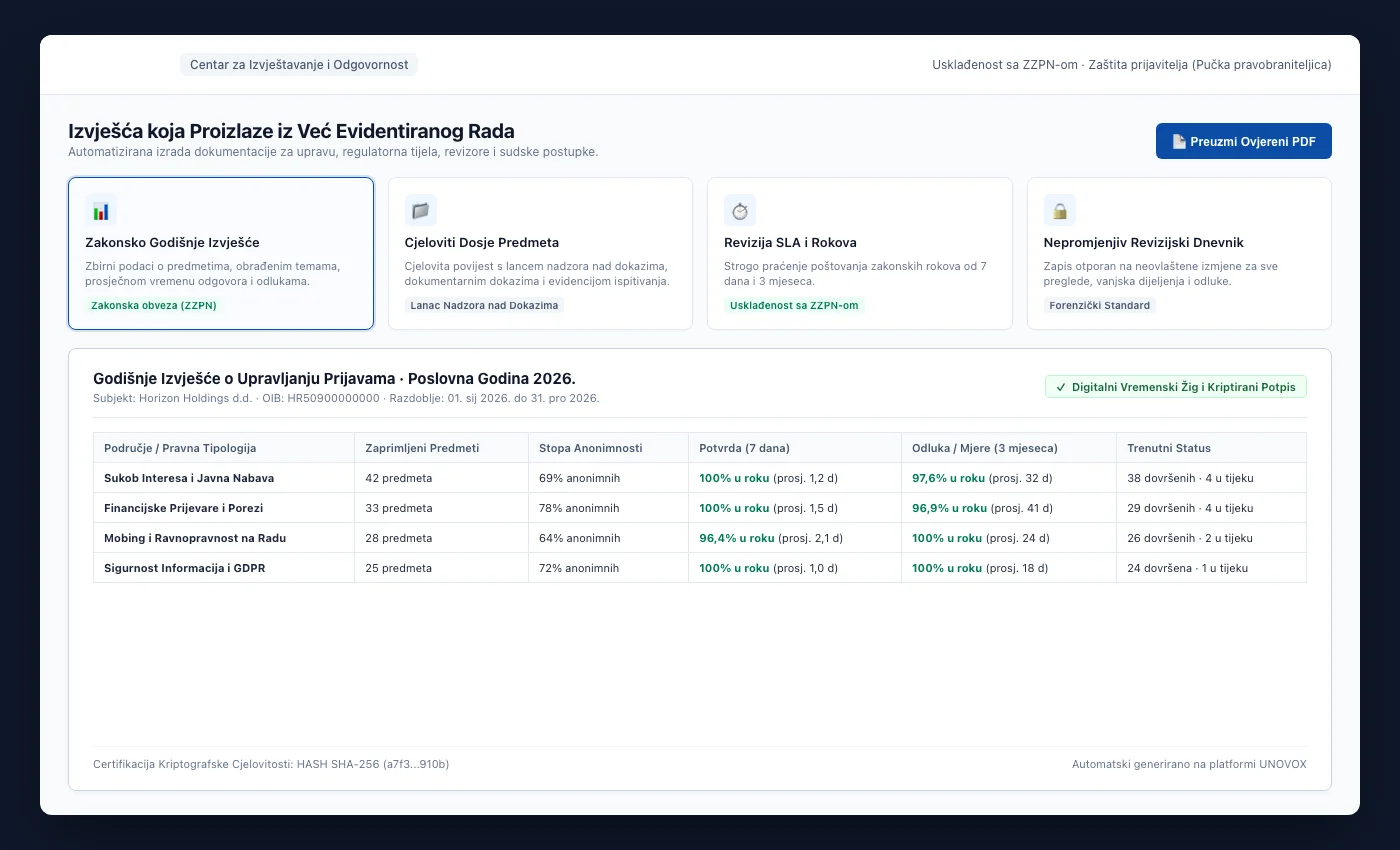Click the Subjekt: Horizon Holdings d.d. line
This screenshot has height=850, width=1400.
click(x=346, y=398)
